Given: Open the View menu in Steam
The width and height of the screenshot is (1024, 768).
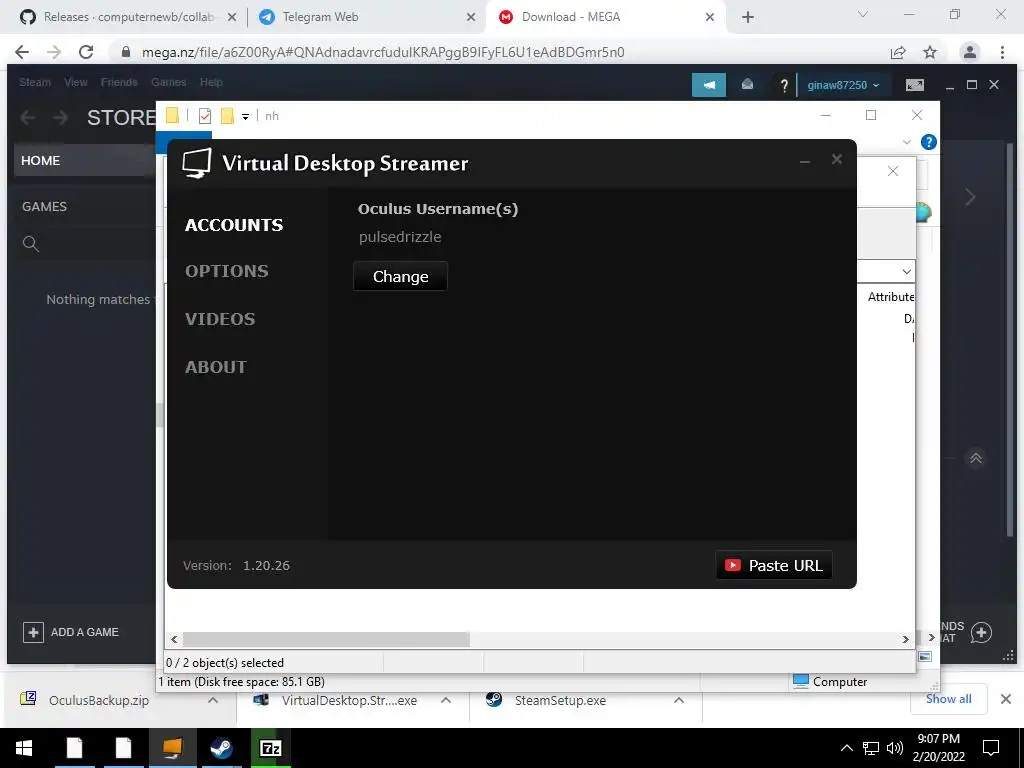Looking at the screenshot, I should point(76,82).
